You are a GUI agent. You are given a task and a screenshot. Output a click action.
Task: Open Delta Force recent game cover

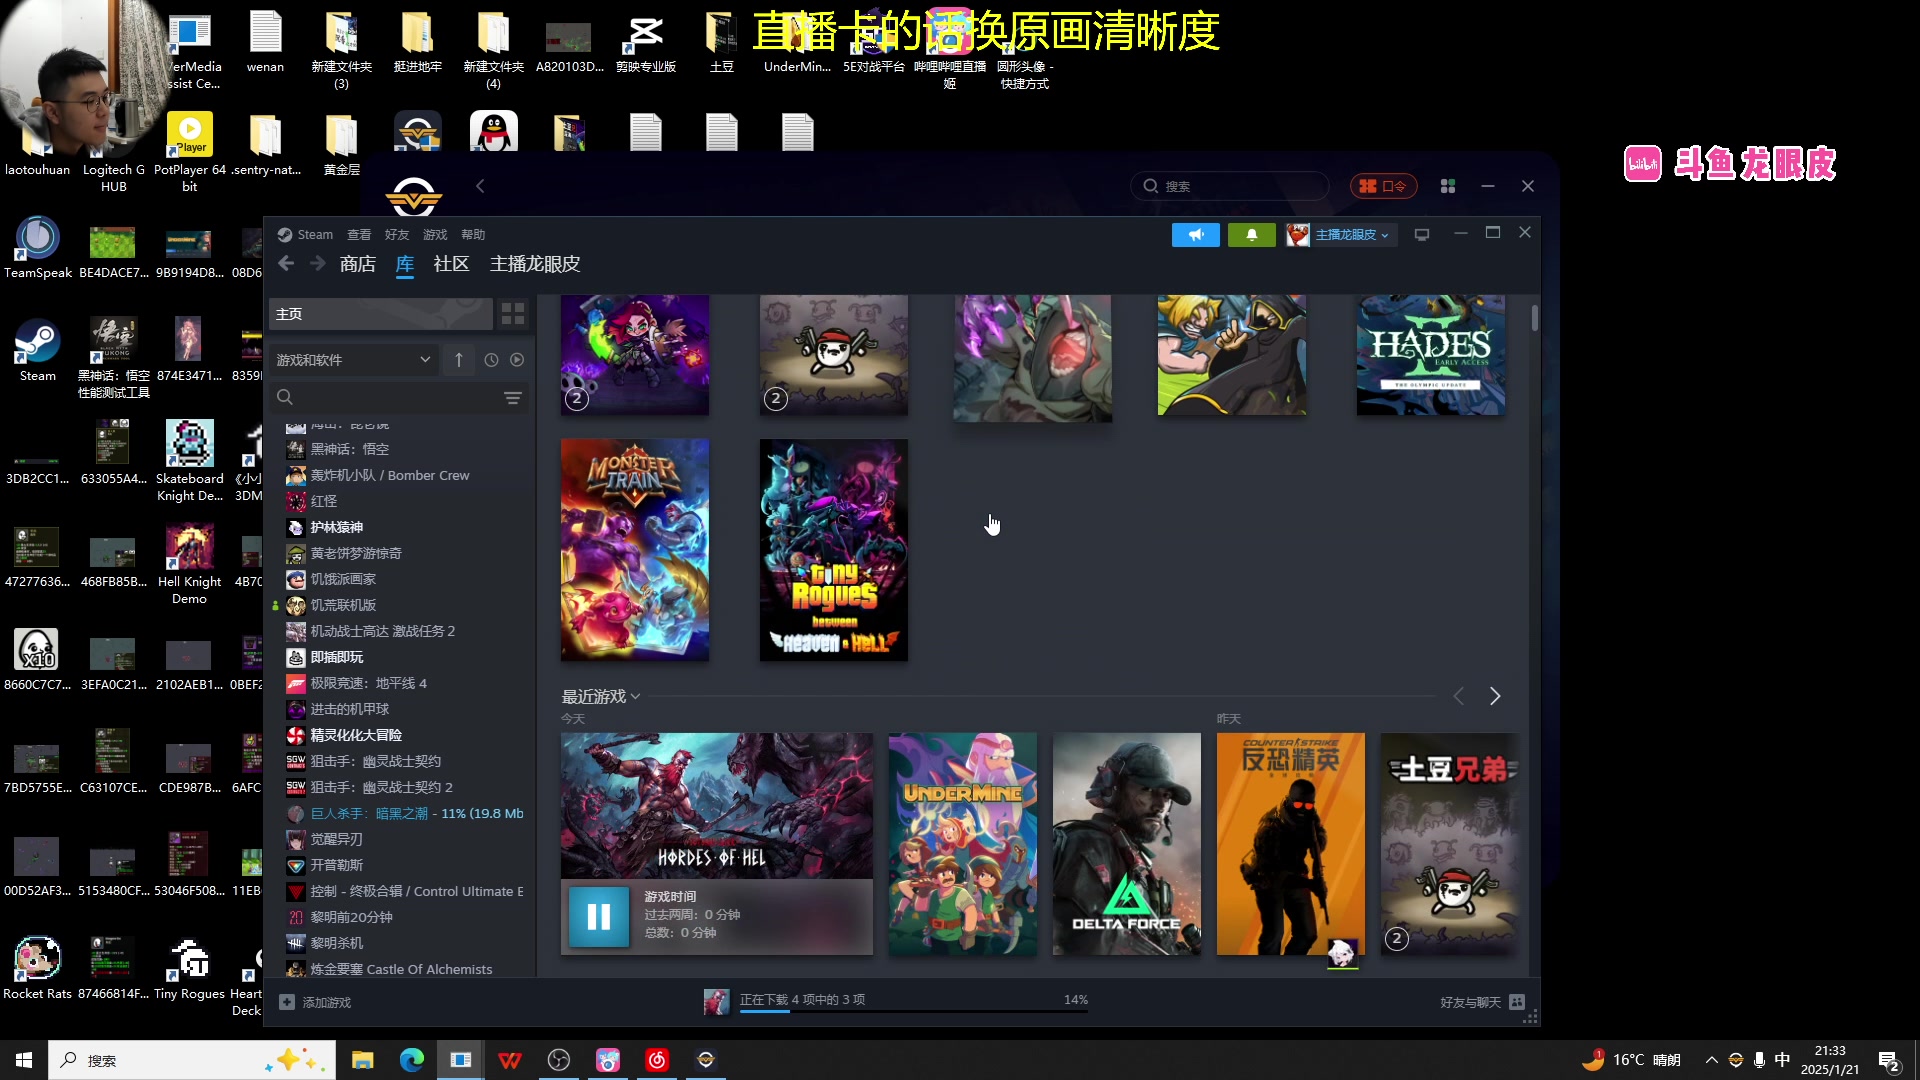(1127, 844)
